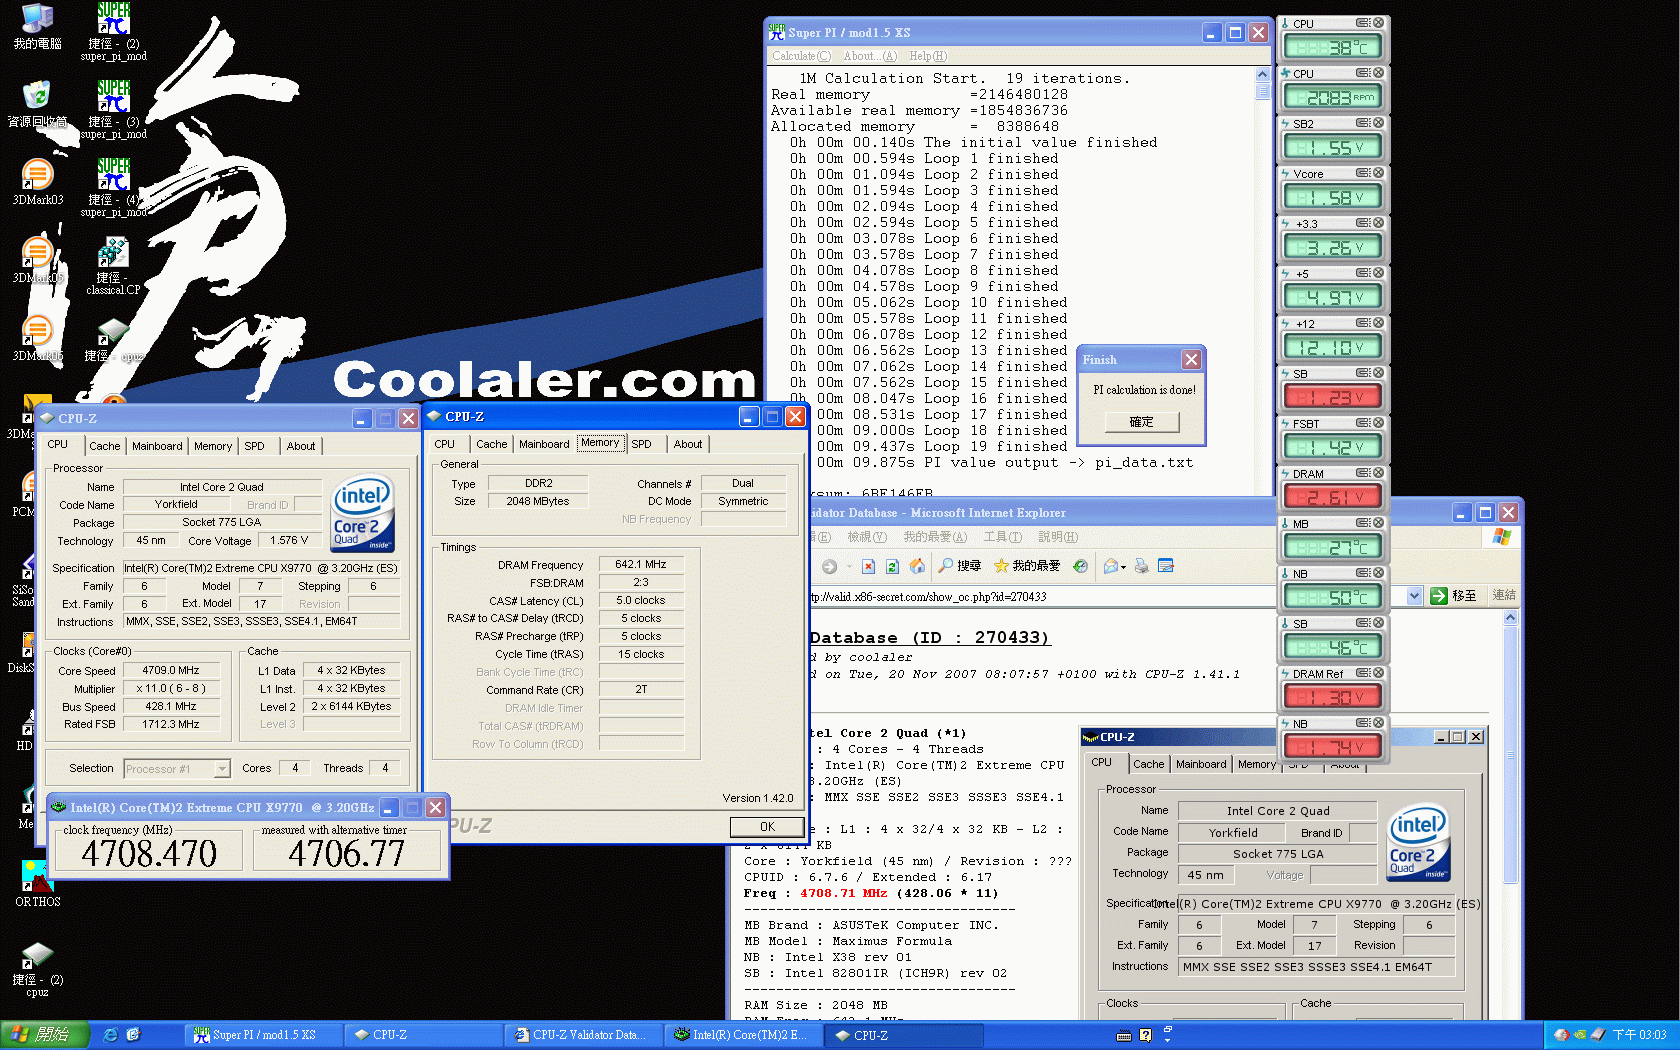The image size is (1680, 1050).
Task: Close the FSBT voltage gadget
Action: (1378, 423)
